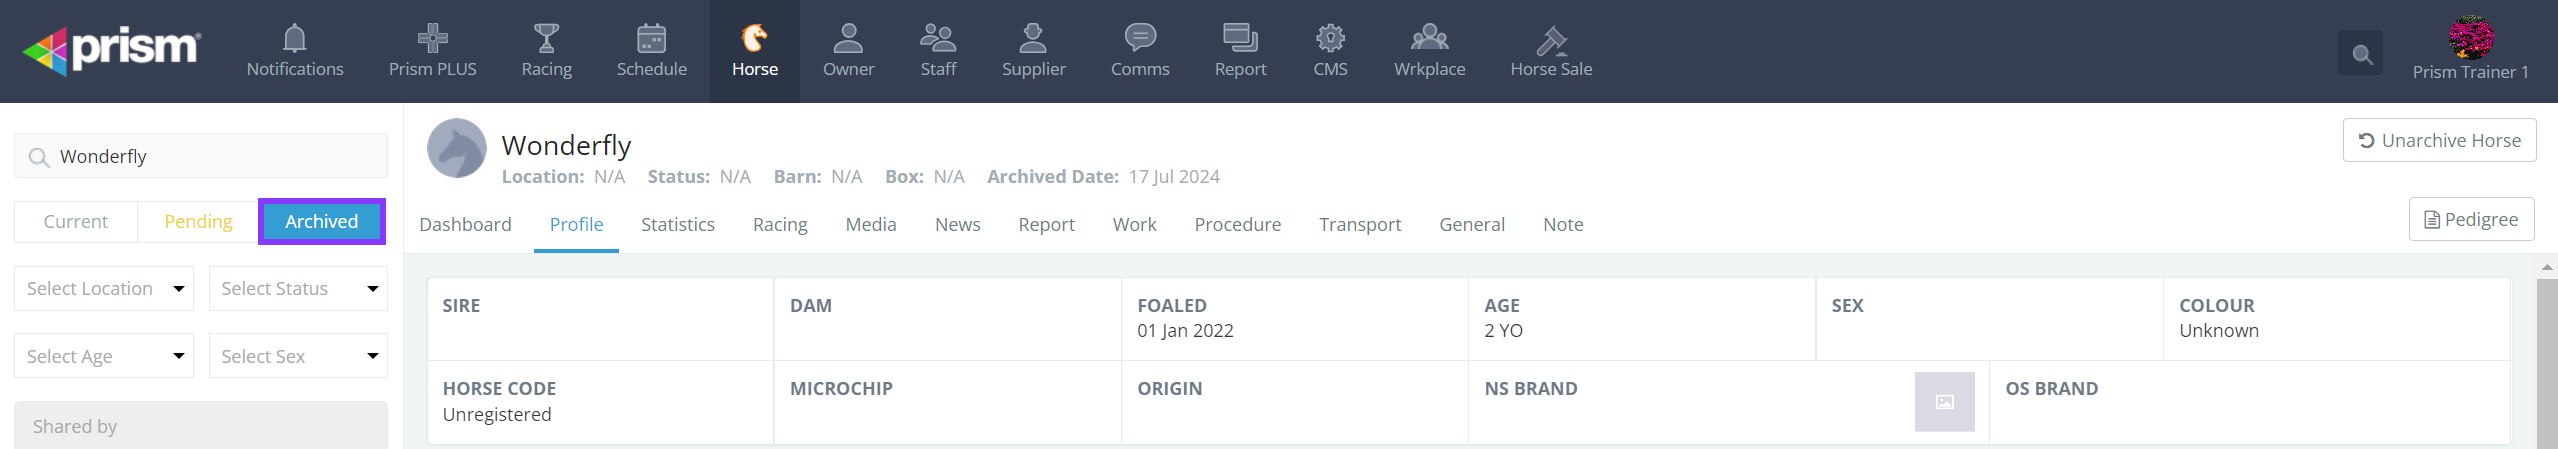
Task: Open the Comms chat icon
Action: point(1140,39)
